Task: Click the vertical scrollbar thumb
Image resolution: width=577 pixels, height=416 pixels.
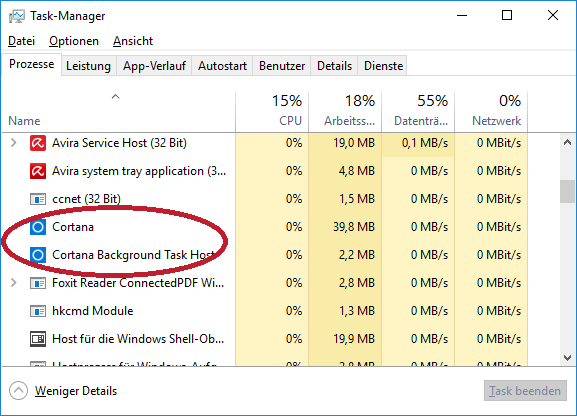Action: (x=567, y=191)
